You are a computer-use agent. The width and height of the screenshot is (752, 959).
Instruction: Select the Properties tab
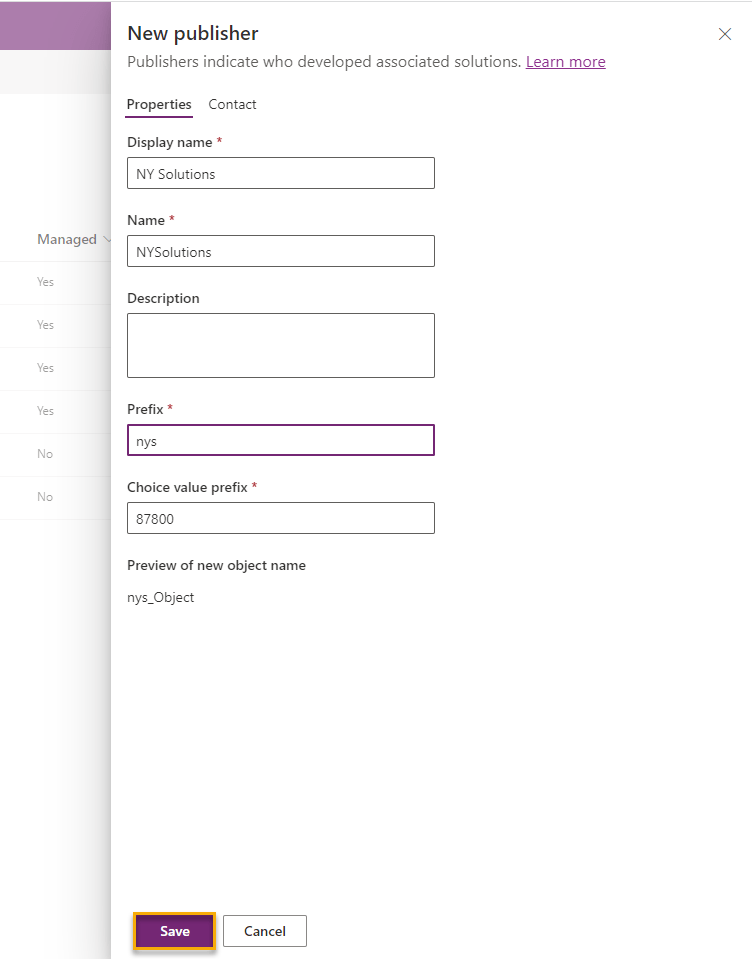pos(159,104)
